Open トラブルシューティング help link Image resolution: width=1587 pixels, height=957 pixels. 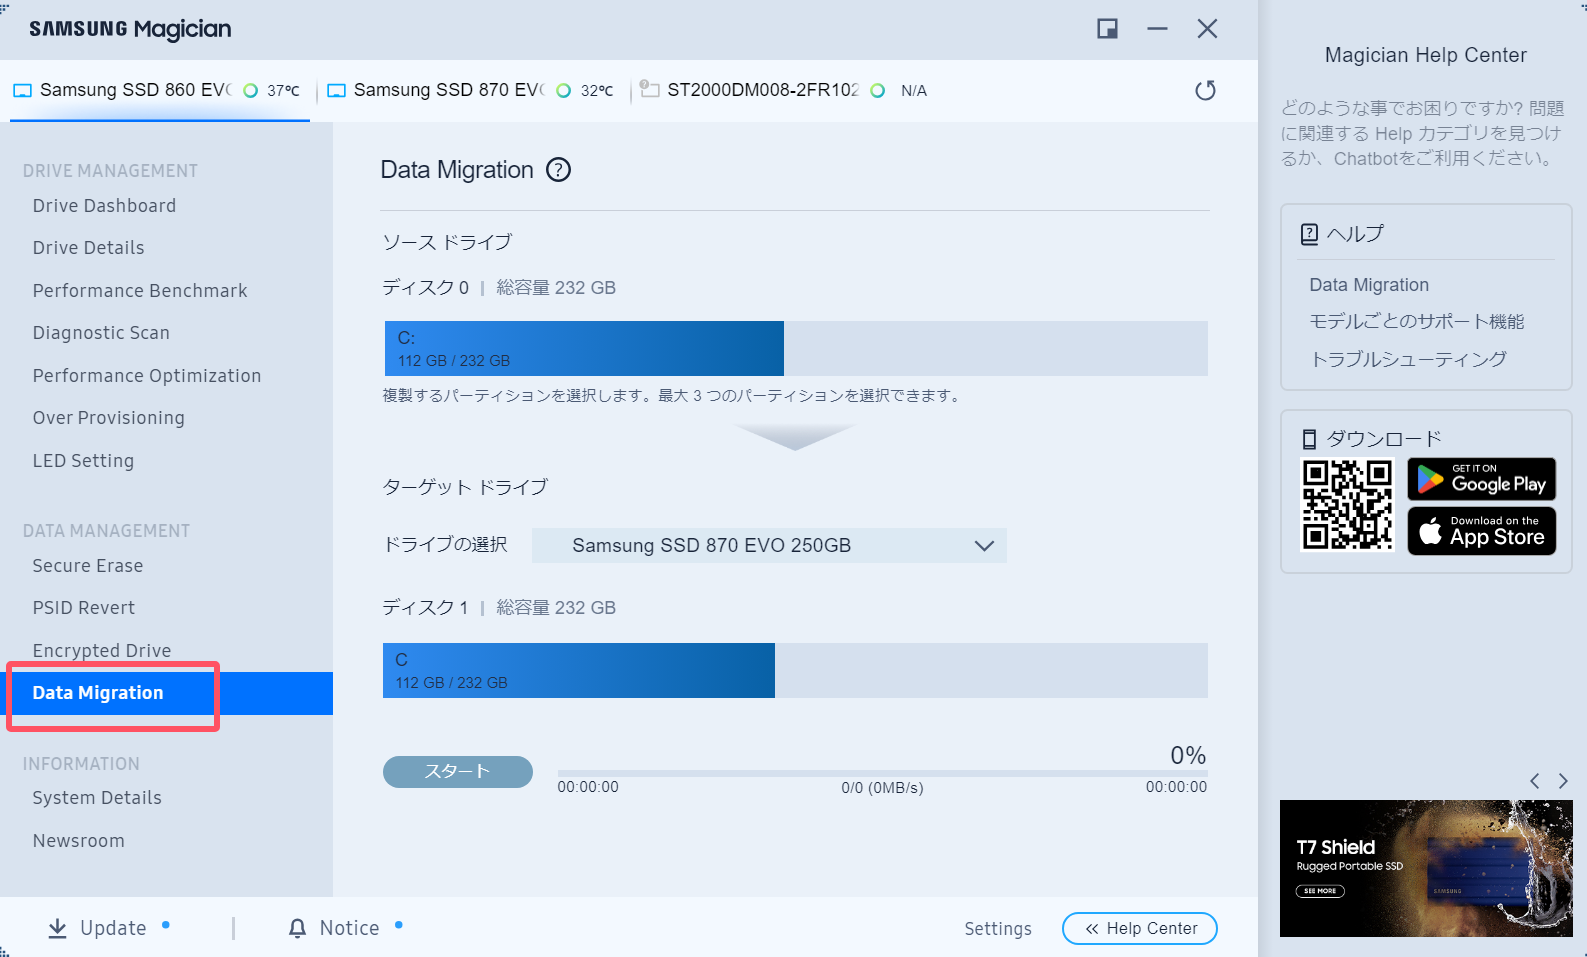(x=1408, y=359)
